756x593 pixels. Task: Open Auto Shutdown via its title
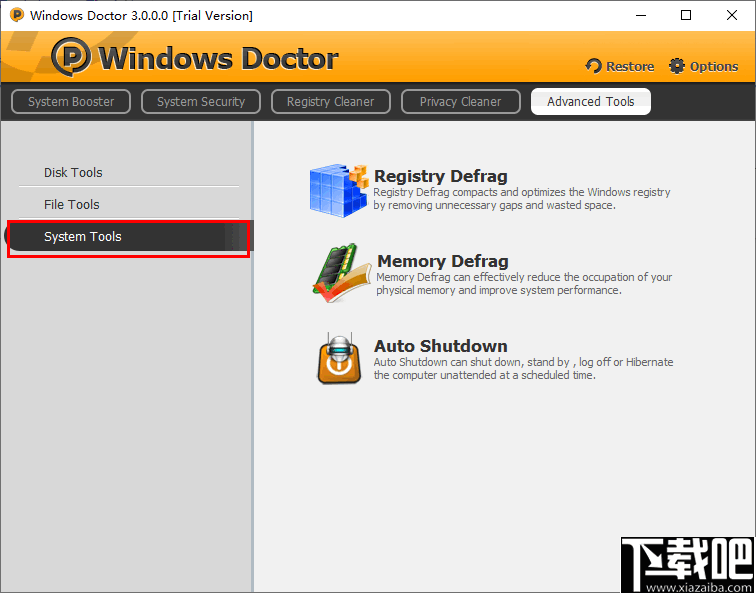click(441, 346)
